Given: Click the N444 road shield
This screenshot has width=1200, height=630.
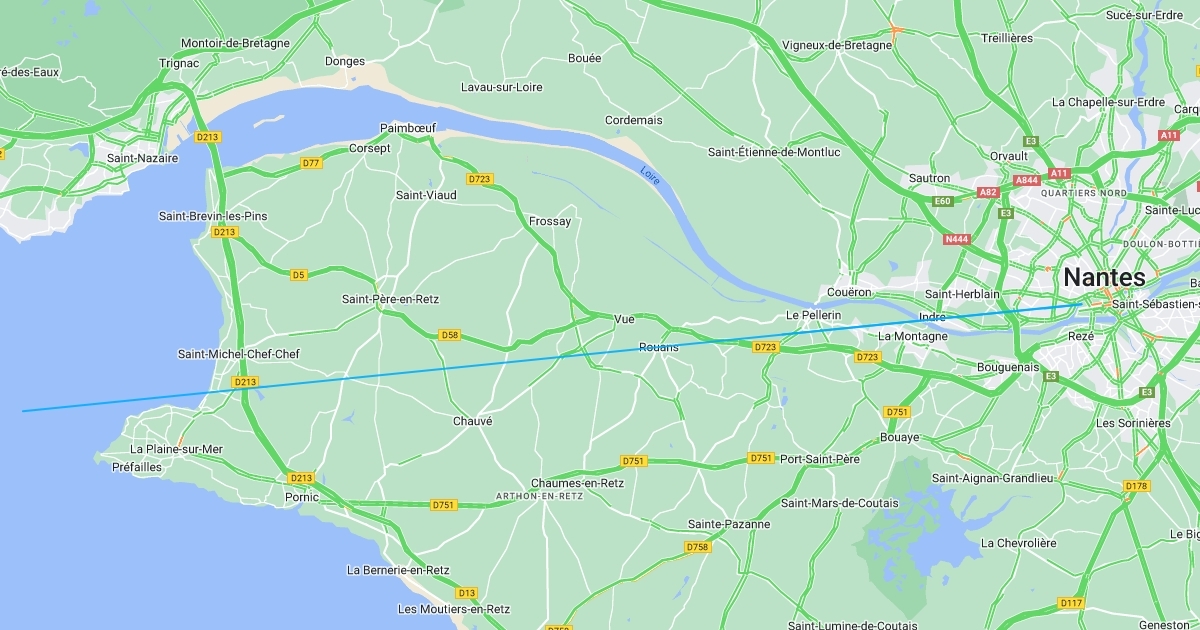Looking at the screenshot, I should pos(957,239).
